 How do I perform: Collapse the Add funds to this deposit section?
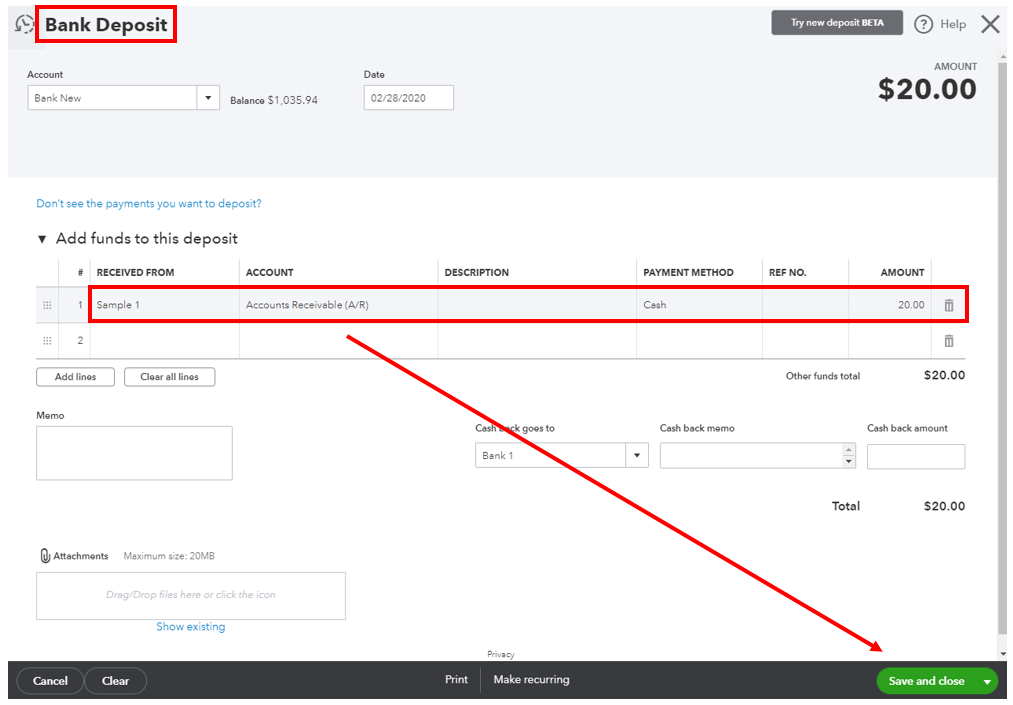tap(39, 238)
